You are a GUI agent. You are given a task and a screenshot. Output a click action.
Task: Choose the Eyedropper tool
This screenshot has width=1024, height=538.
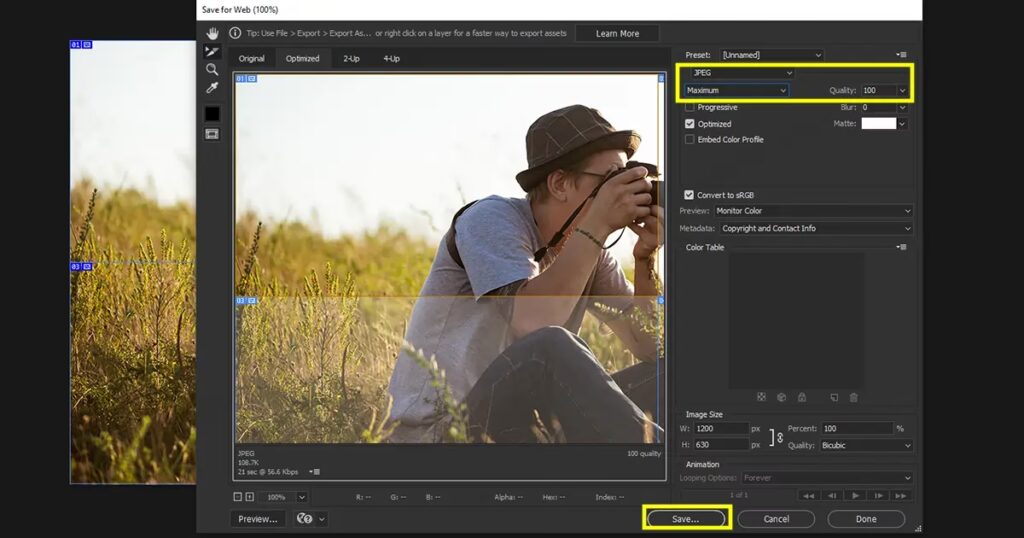211,88
